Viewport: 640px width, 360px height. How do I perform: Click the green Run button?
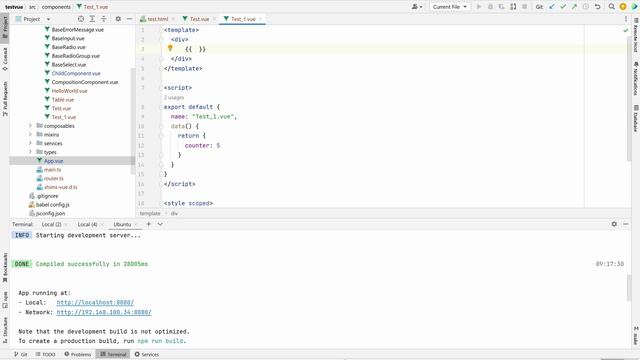click(x=479, y=7)
